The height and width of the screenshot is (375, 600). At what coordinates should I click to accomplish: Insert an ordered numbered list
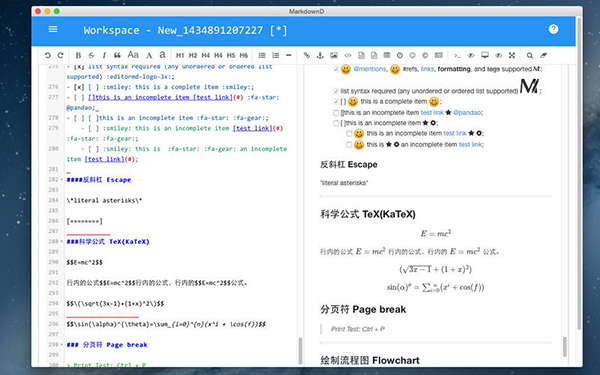click(x=276, y=55)
